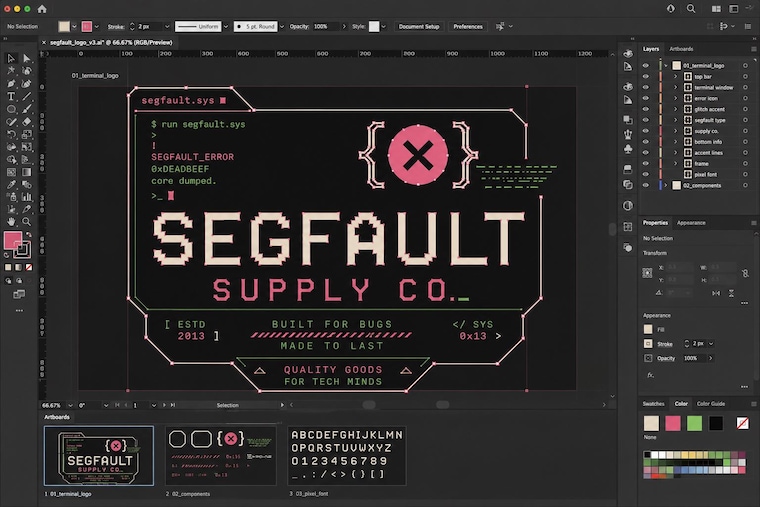Activate the Type tool
This screenshot has width=760, height=507.
click(11, 96)
